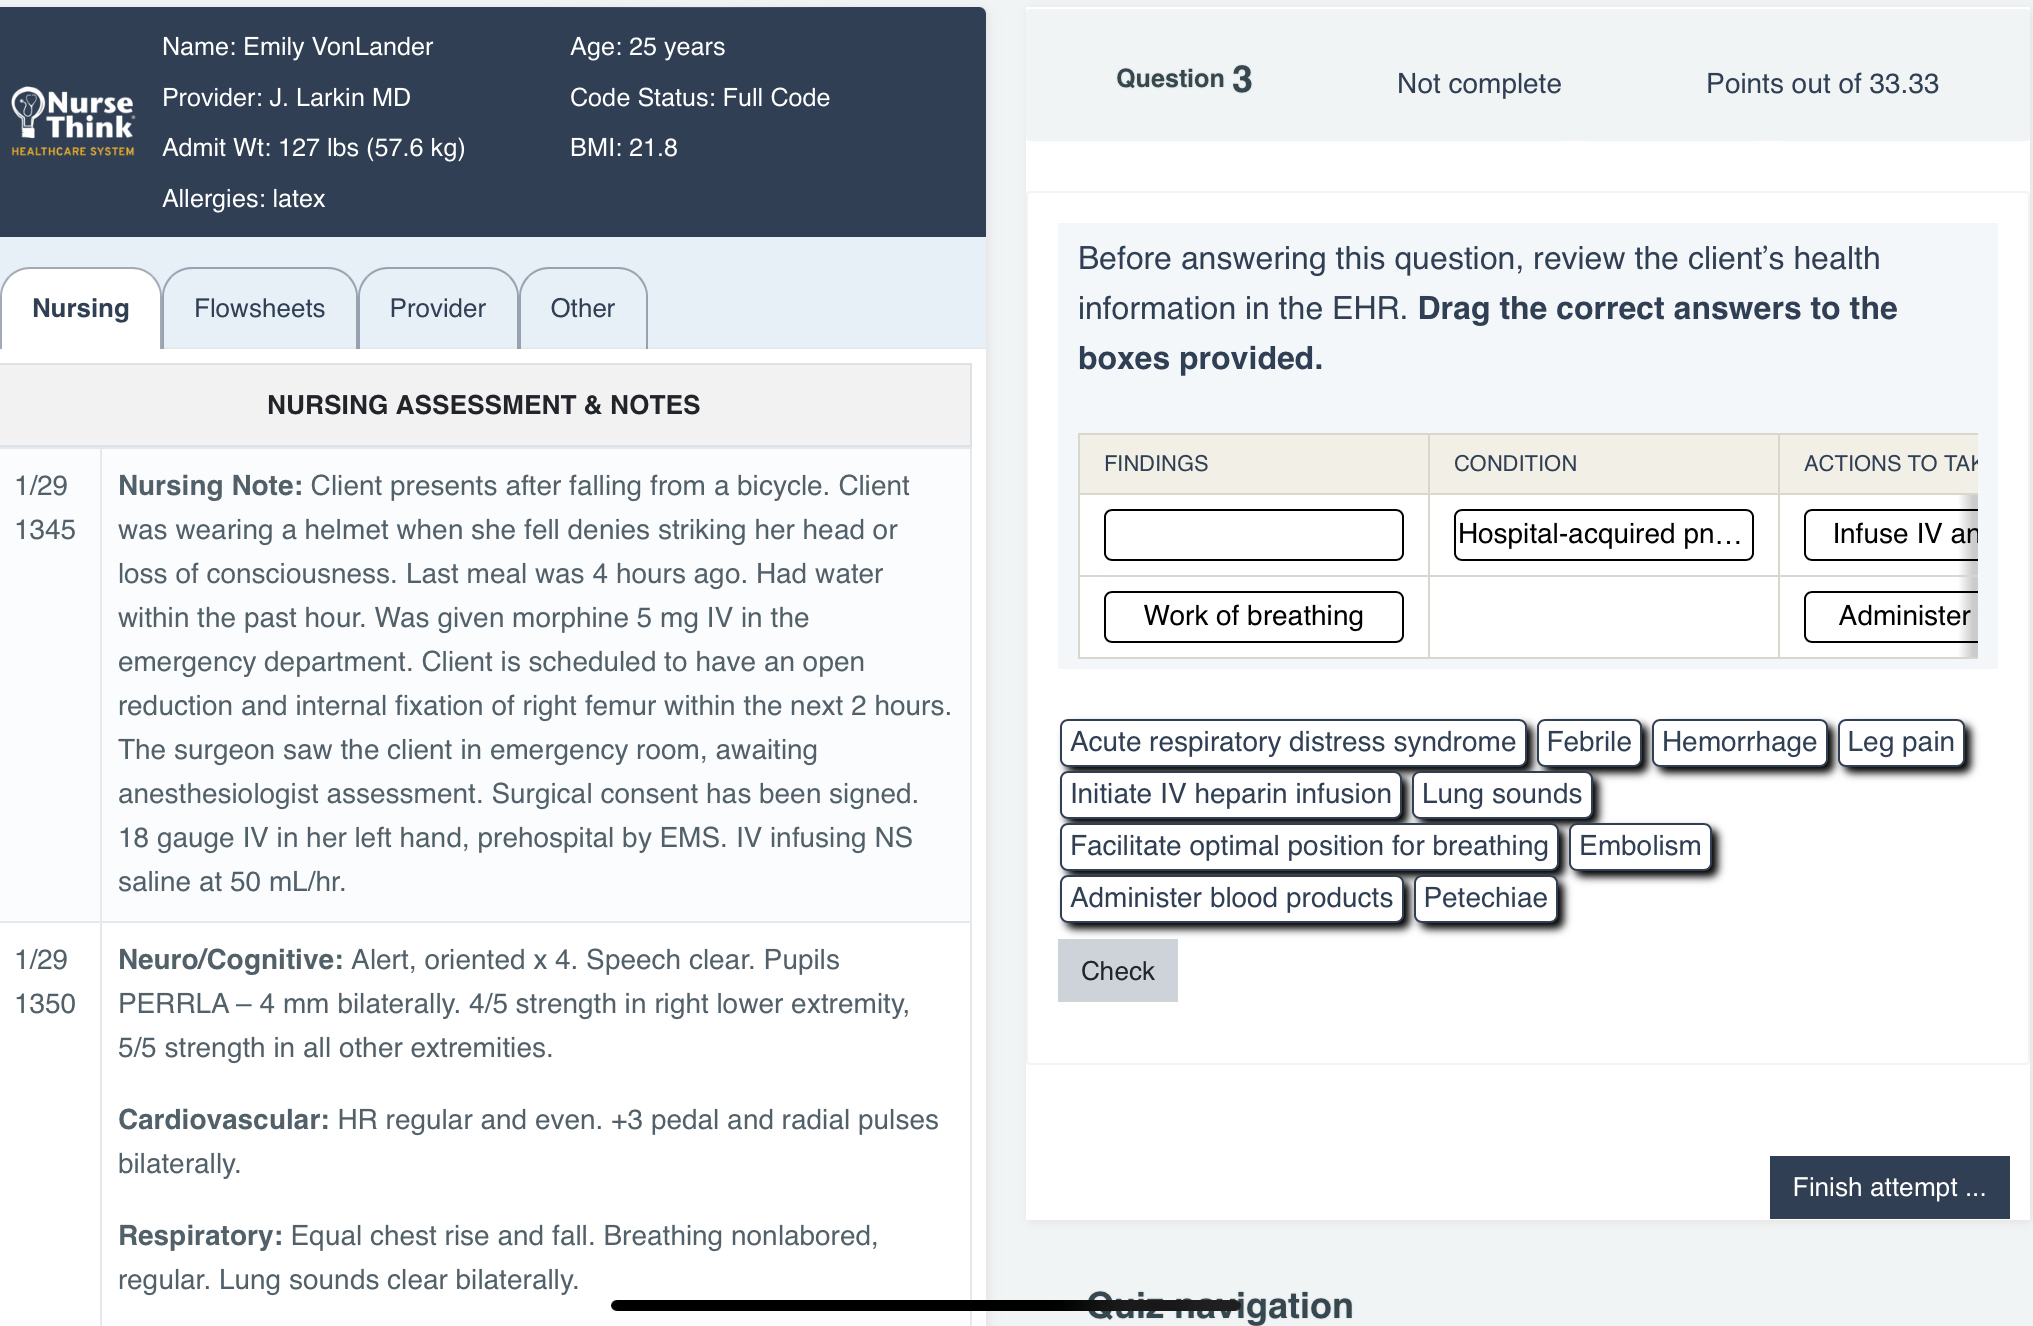This screenshot has width=2033, height=1326.
Task: Click the Hospital-acquired pneumonia condition box
Action: 1604,535
